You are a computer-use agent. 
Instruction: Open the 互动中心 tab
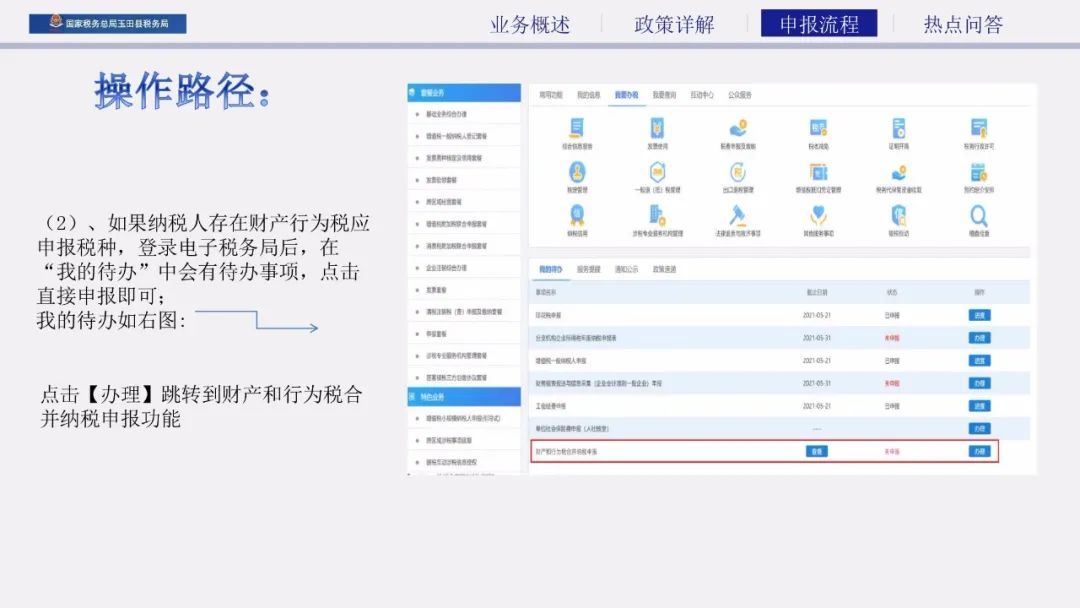click(702, 95)
